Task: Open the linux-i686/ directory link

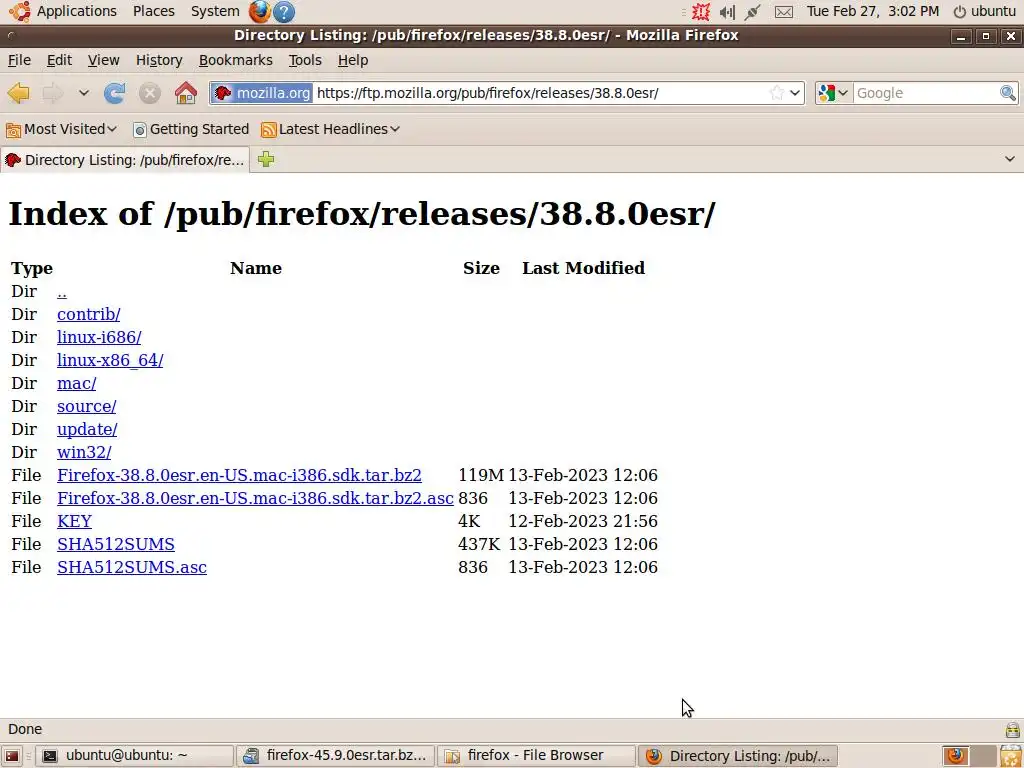Action: pos(99,337)
